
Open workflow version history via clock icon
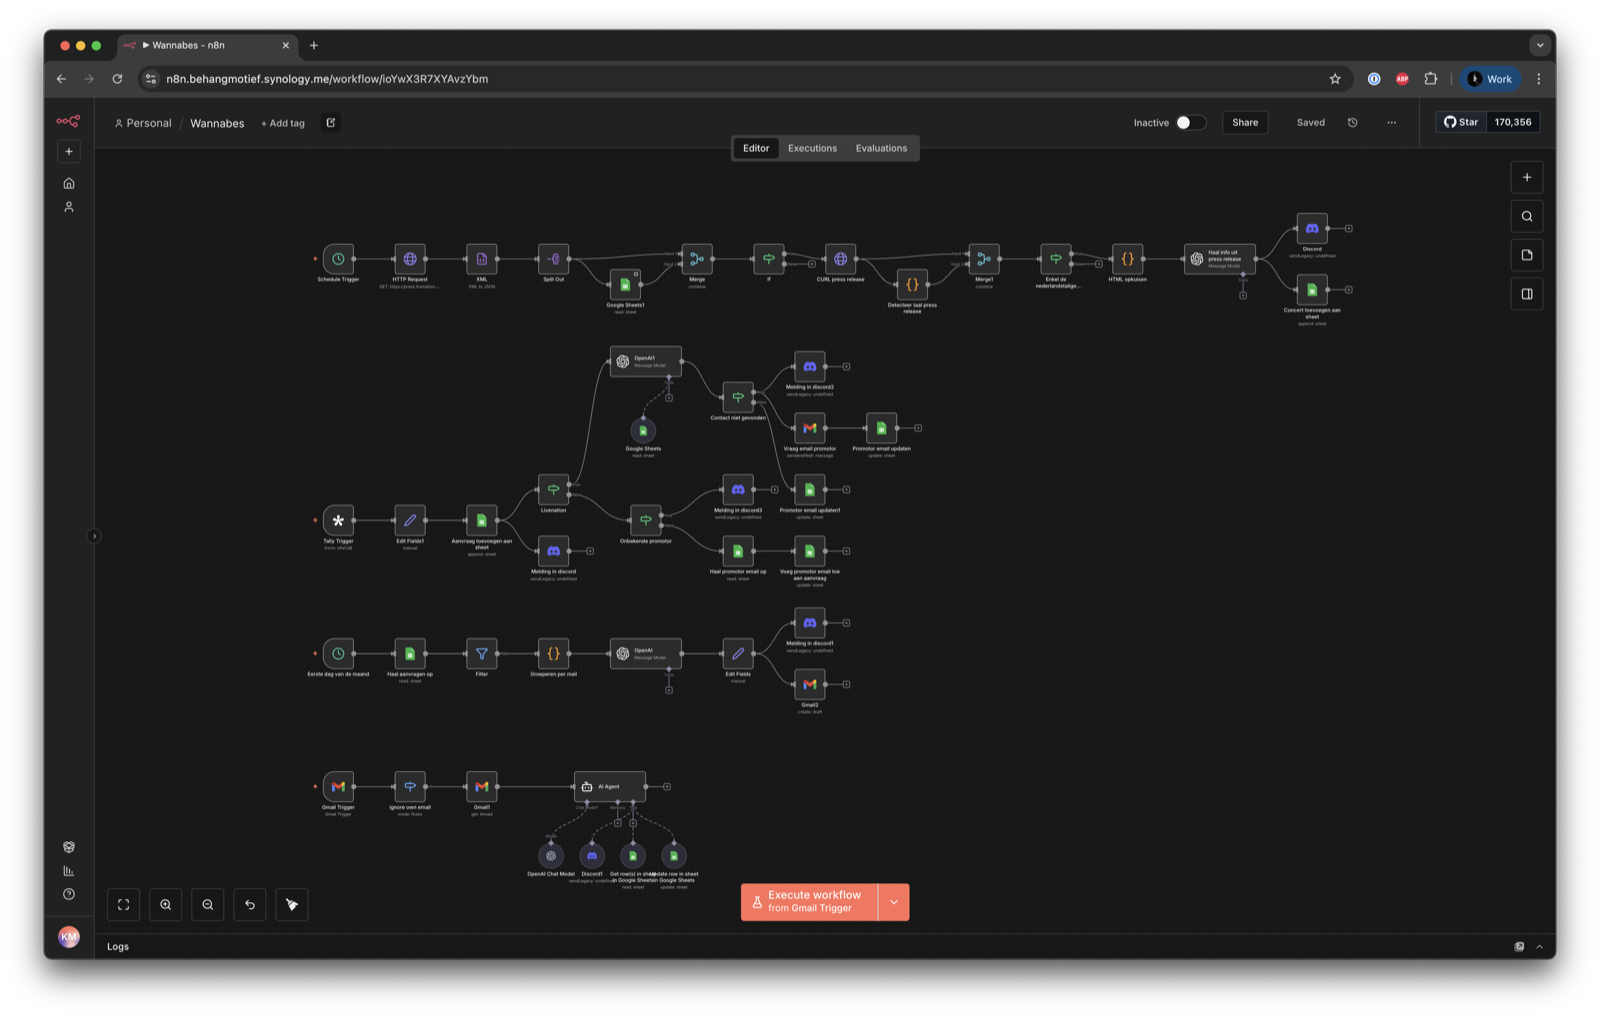[1353, 122]
